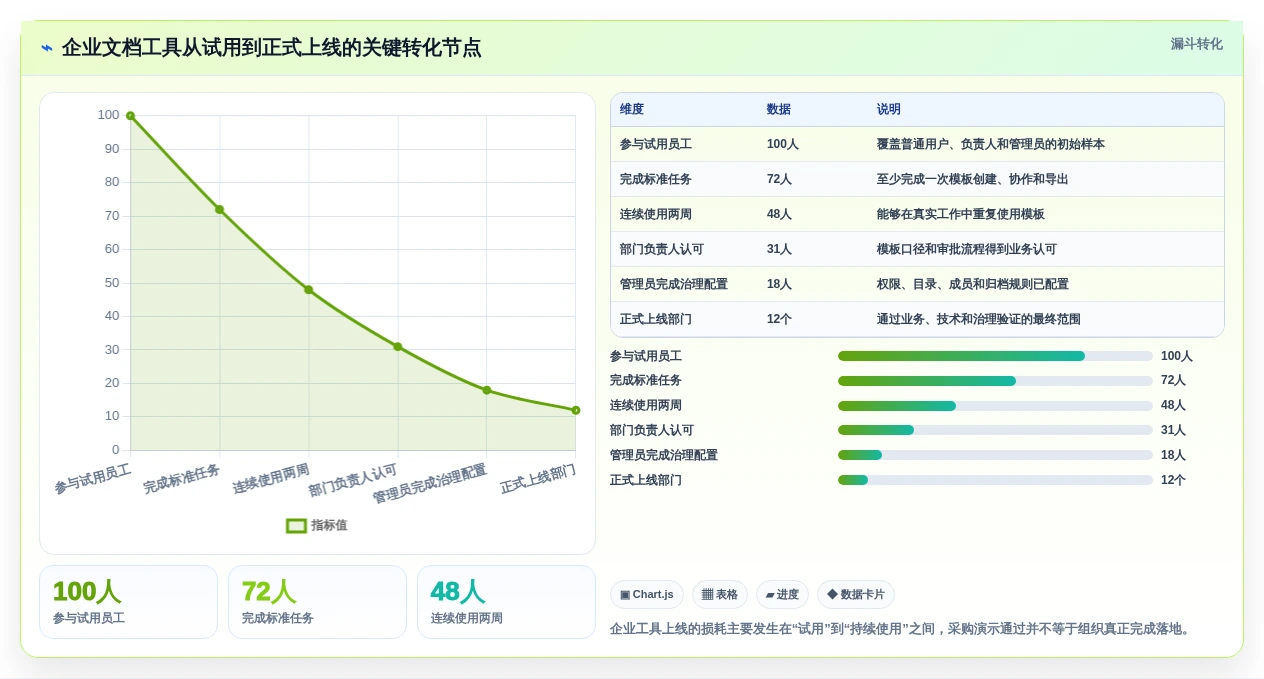Click the description 覆盖普通用户、负责人和管理员的初始样本
The height and width of the screenshot is (679, 1264).
tap(991, 144)
